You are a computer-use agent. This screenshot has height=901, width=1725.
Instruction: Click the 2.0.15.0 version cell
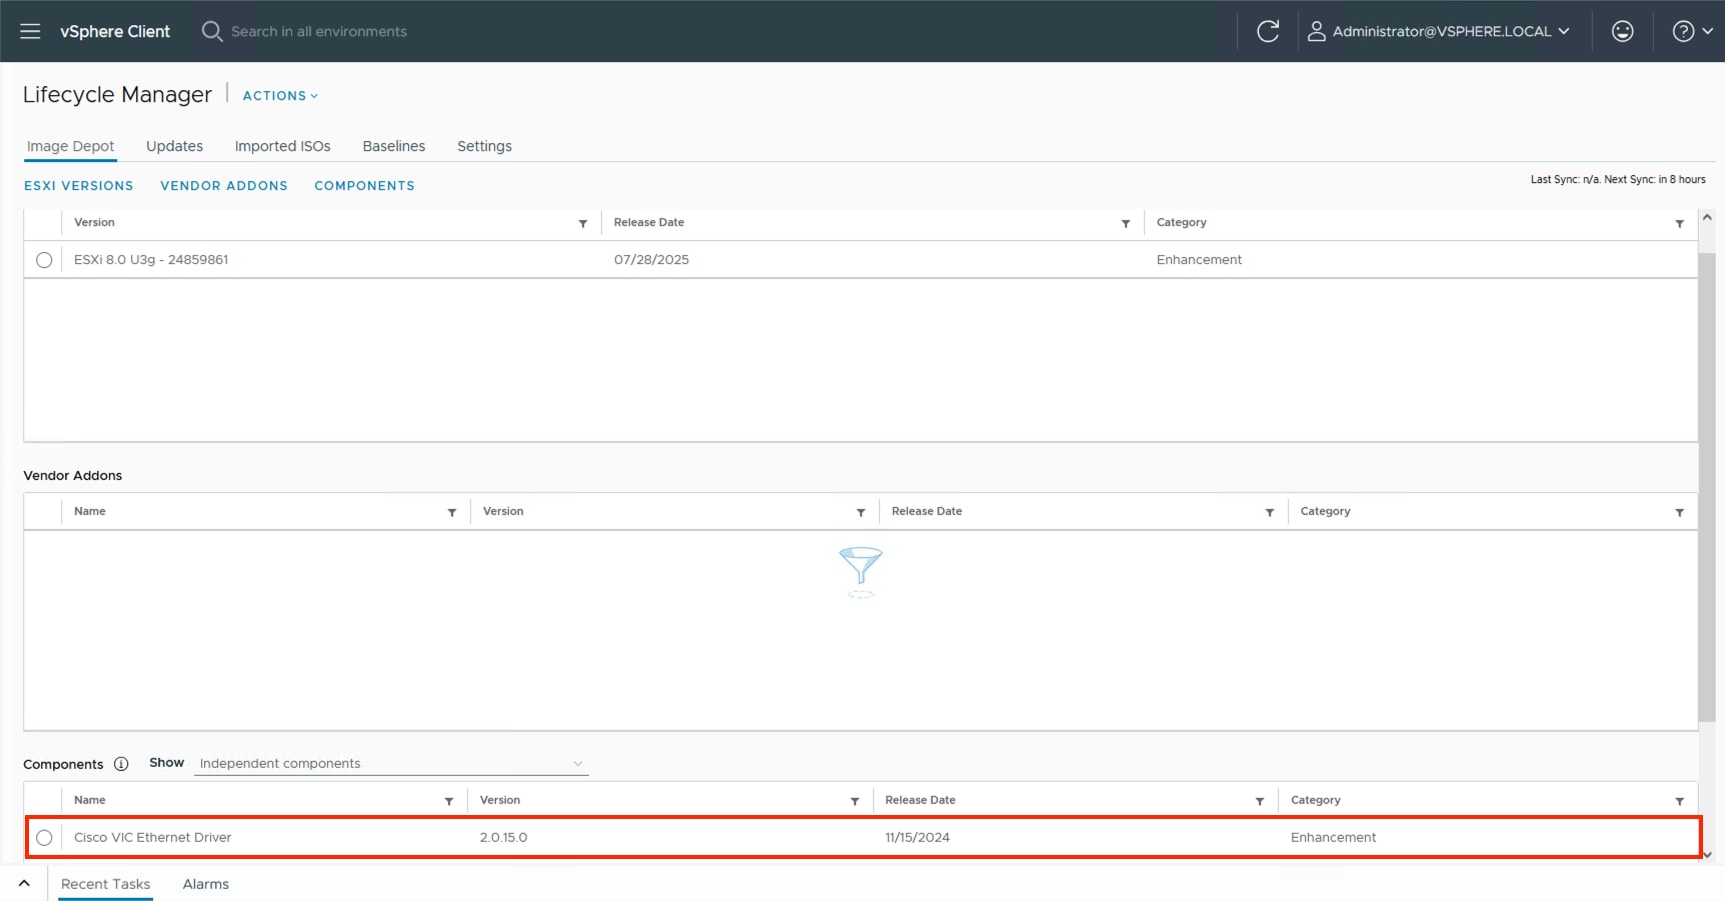click(x=503, y=838)
